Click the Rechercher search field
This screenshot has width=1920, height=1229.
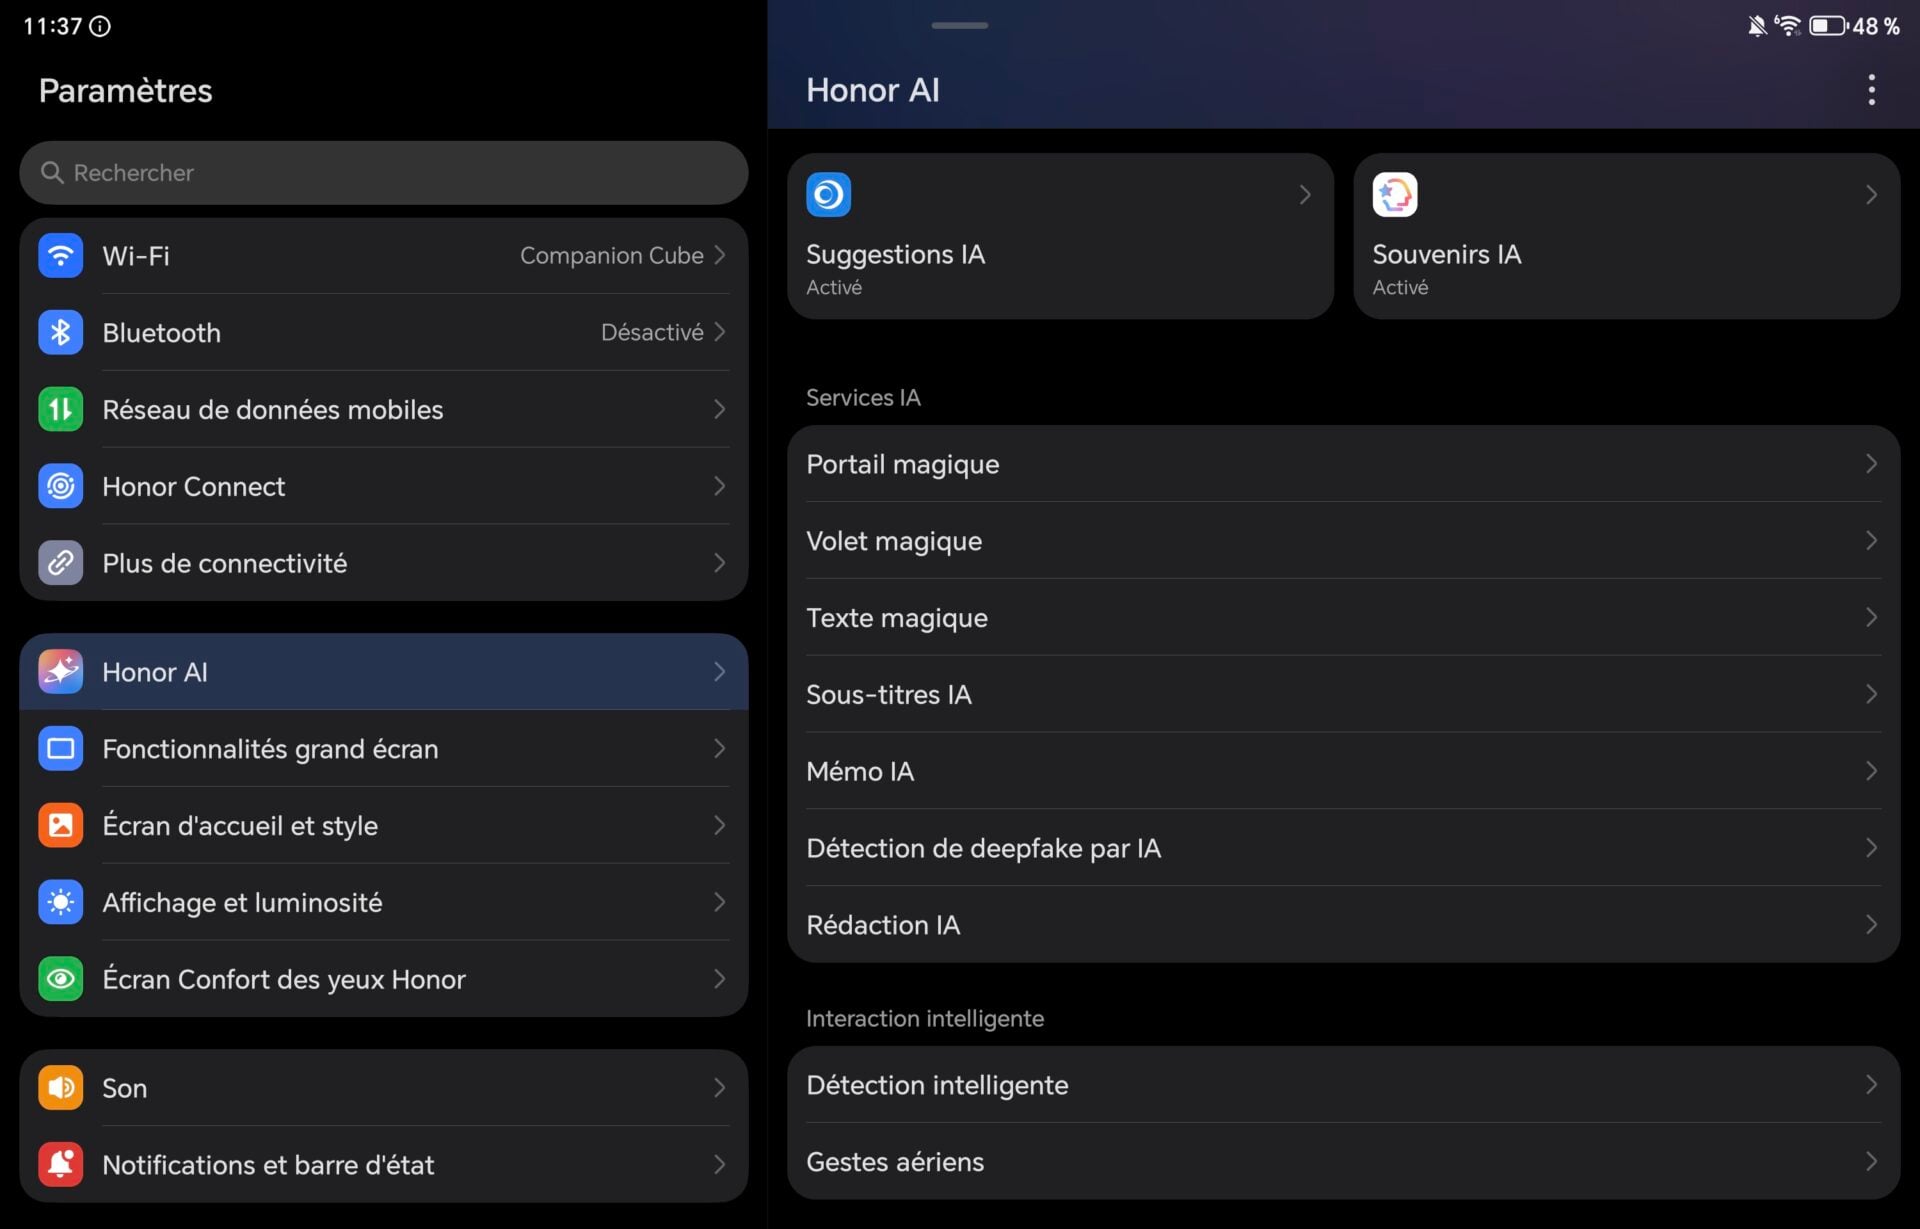(x=384, y=173)
